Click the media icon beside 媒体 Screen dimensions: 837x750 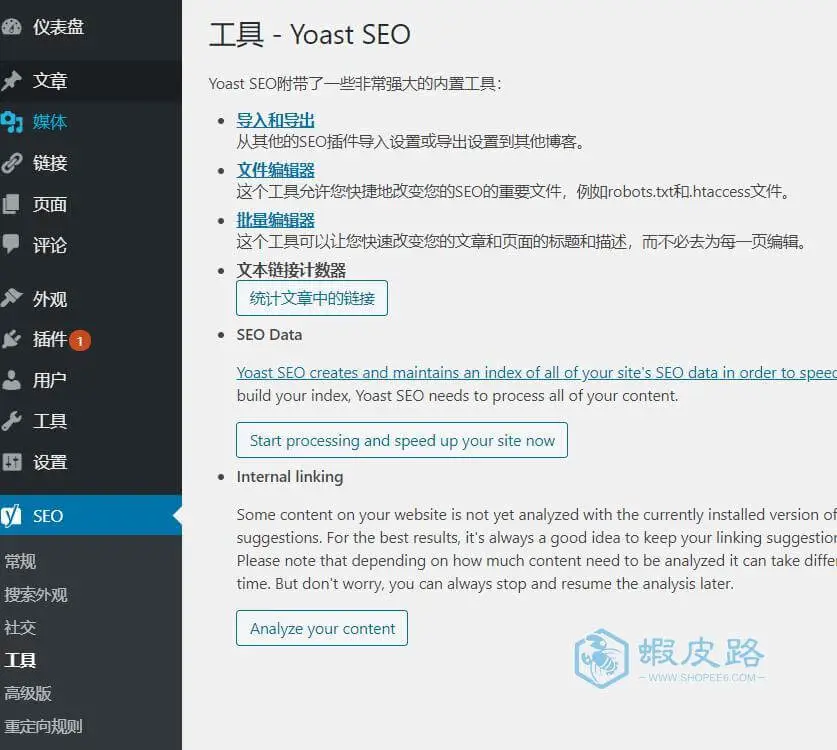pos(11,122)
